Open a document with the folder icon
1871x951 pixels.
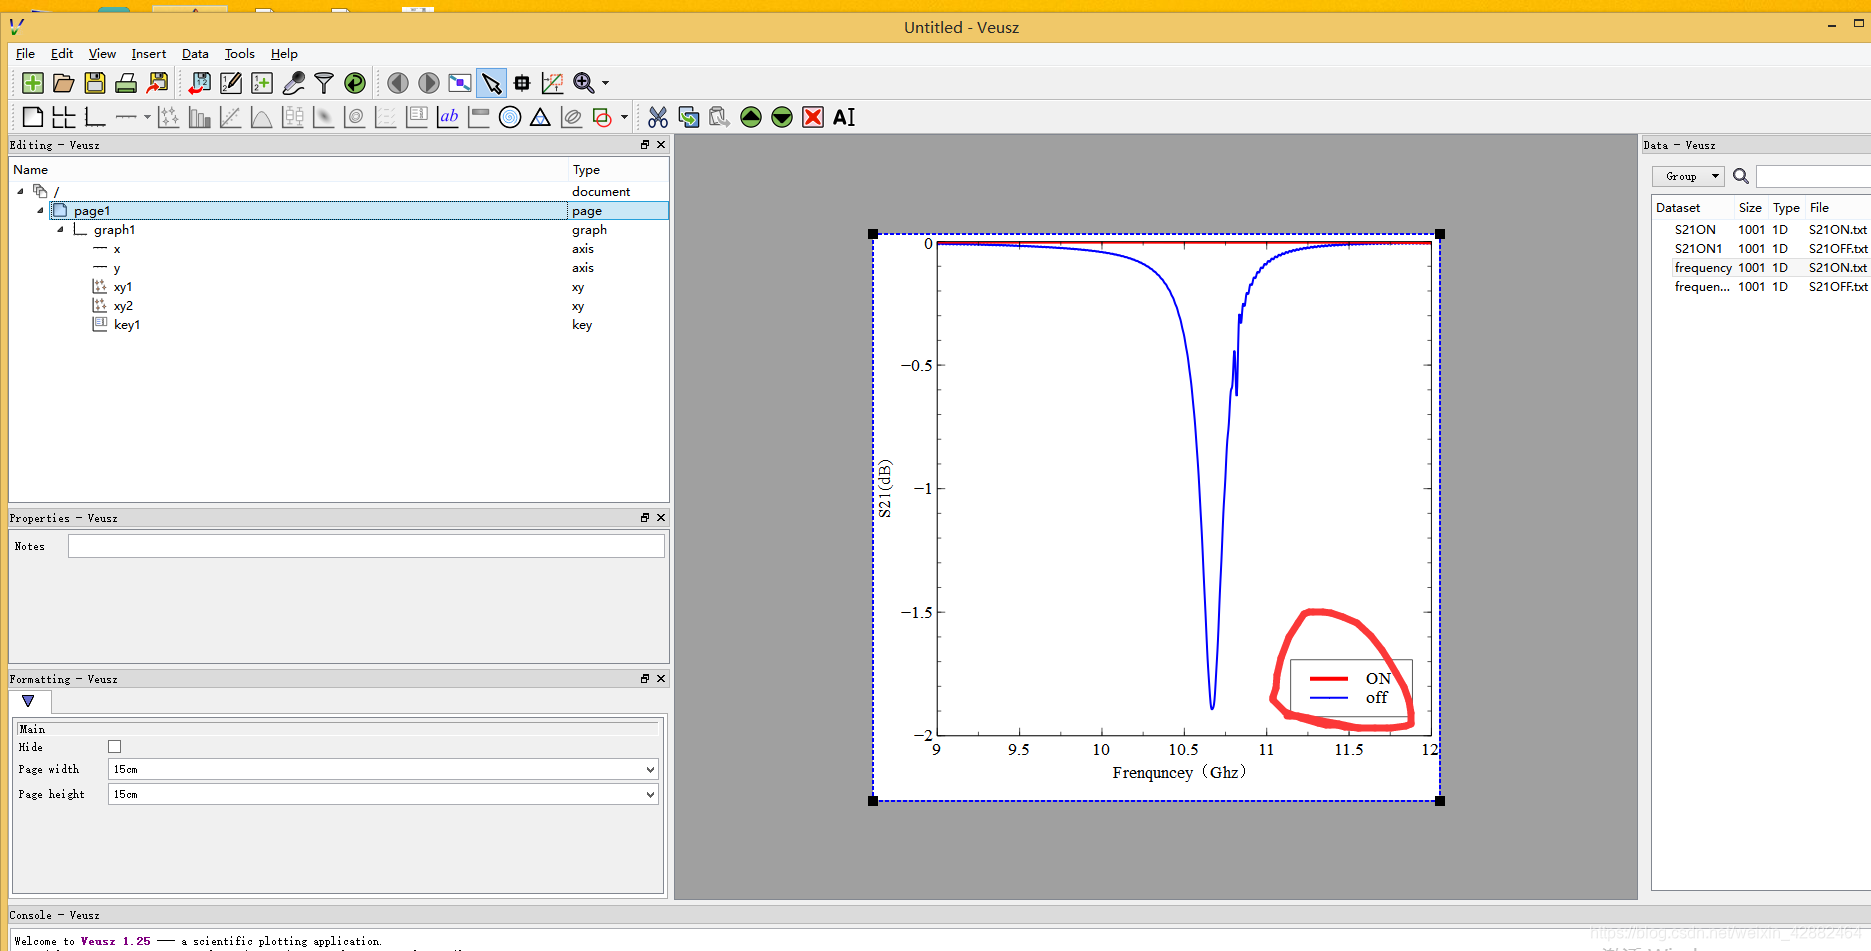[x=63, y=83]
